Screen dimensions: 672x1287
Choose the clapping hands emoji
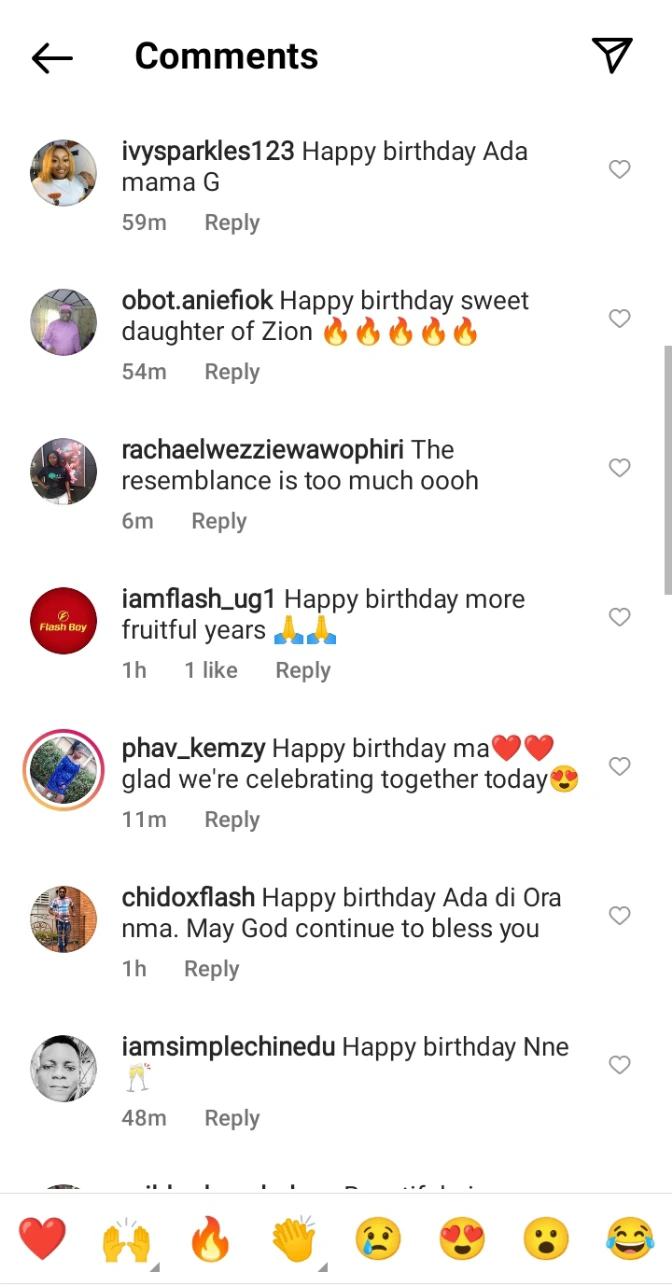point(294,1241)
